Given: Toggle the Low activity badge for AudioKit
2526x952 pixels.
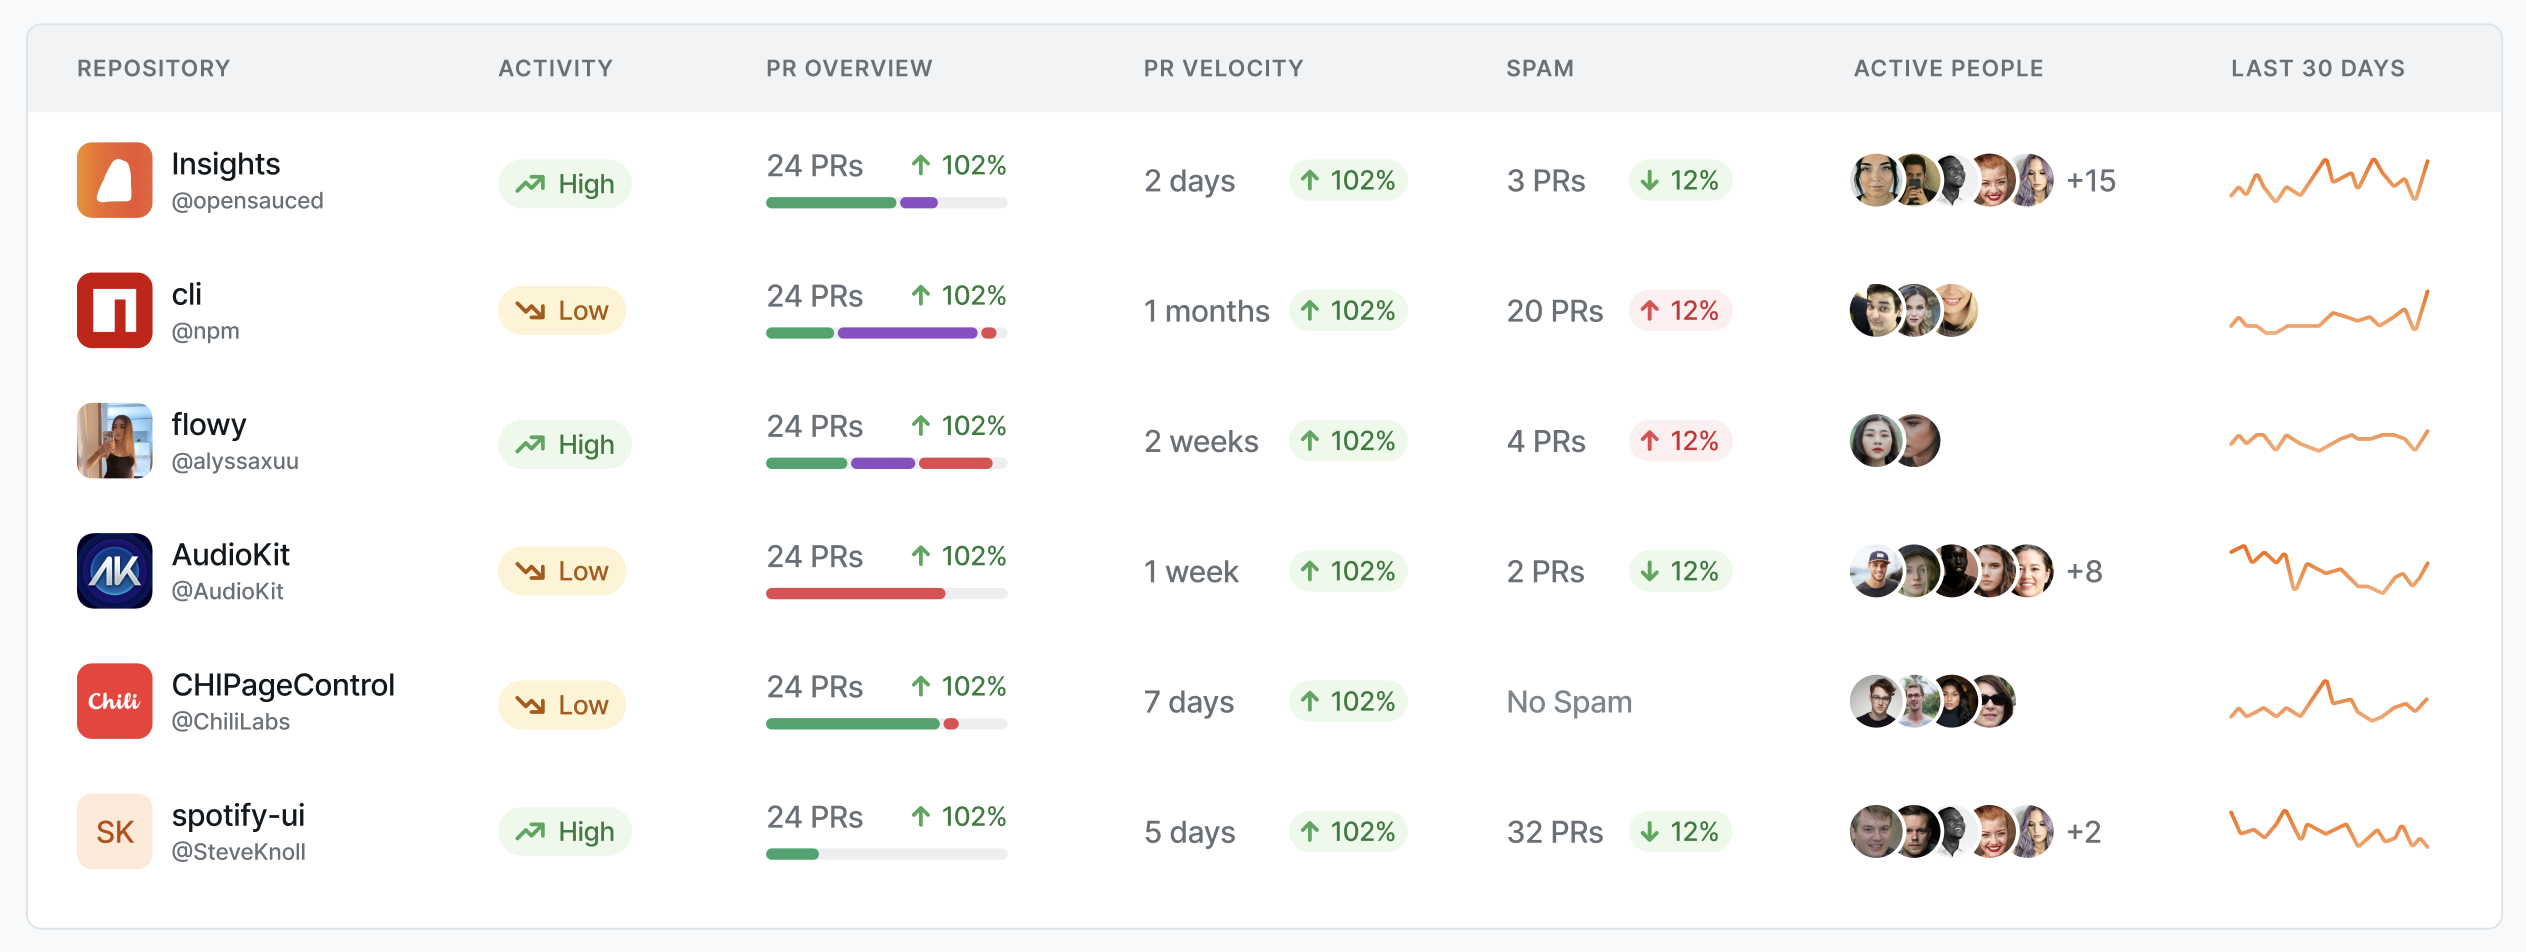Looking at the screenshot, I should coord(562,570).
